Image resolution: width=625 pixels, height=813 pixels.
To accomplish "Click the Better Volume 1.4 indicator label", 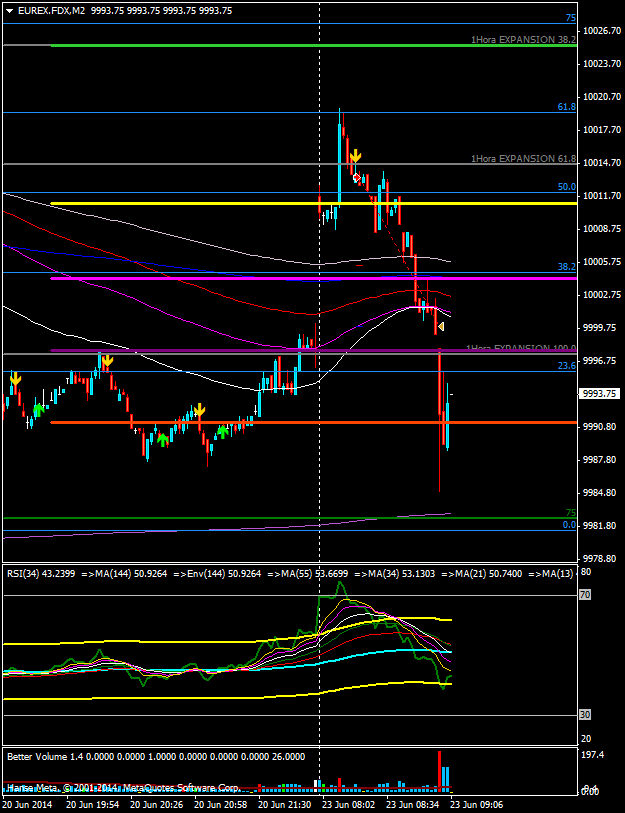I will 45,757.
